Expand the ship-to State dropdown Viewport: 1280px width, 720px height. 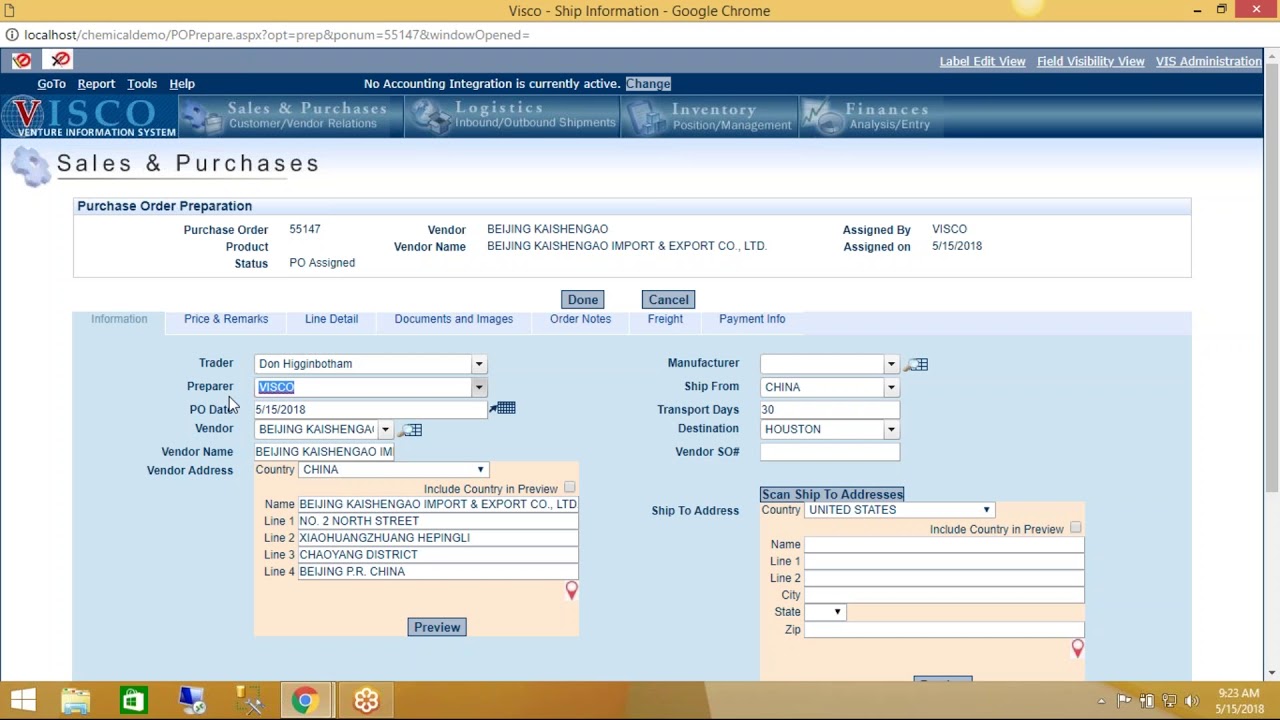[825, 612]
